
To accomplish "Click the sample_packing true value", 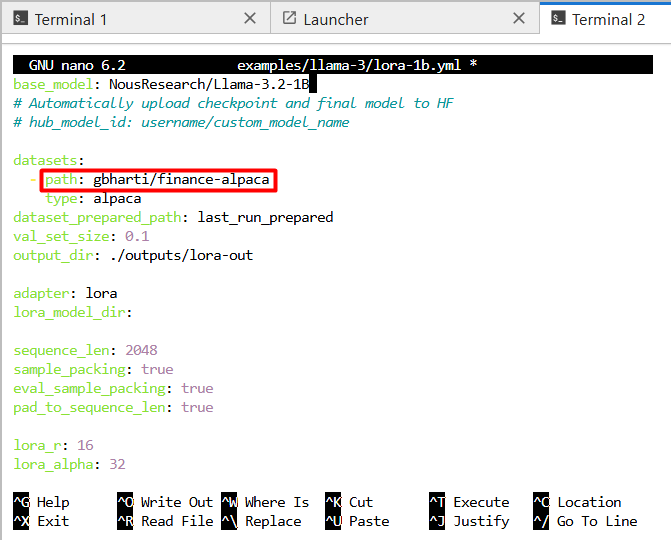I will click(157, 370).
